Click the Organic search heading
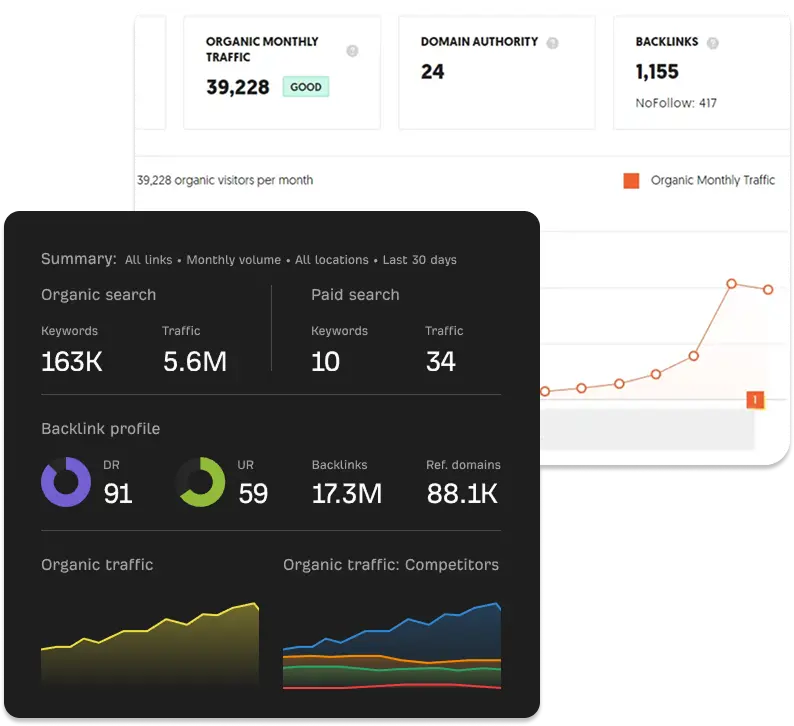 (99, 295)
